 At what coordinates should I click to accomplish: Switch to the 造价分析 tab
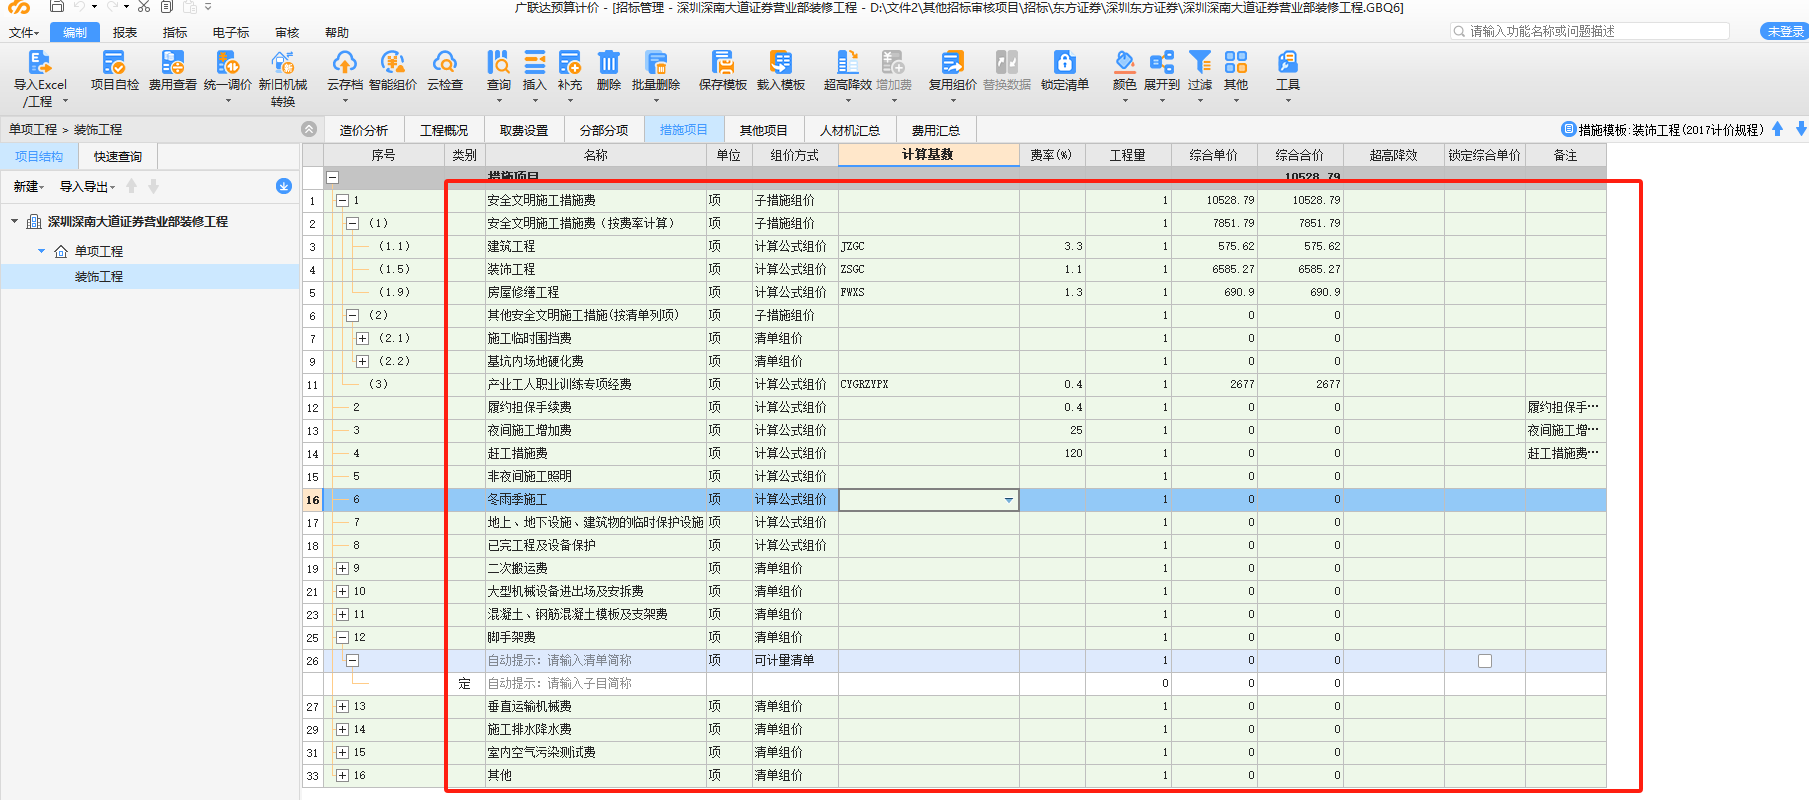coord(364,130)
